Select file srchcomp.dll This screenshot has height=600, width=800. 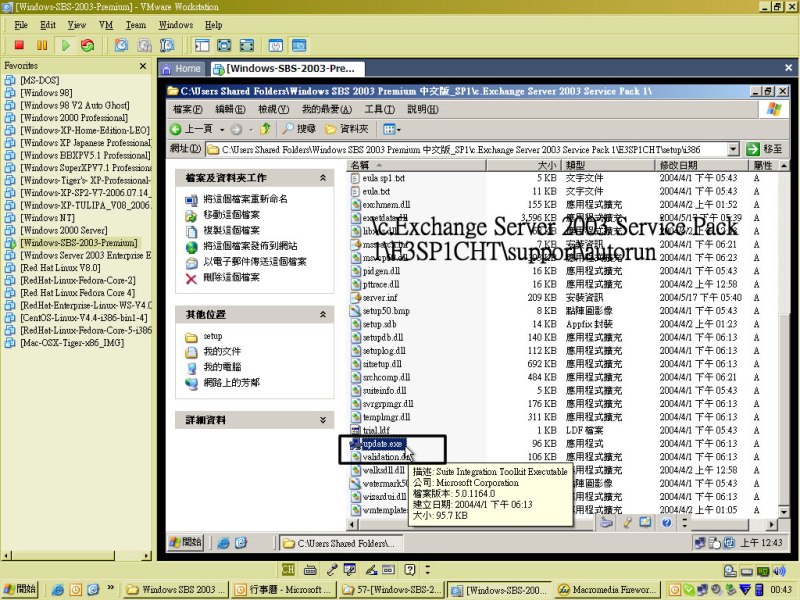coord(386,377)
